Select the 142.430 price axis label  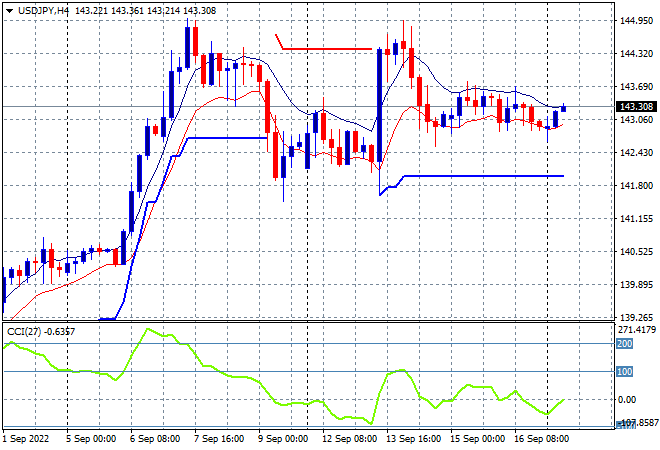tap(637, 152)
